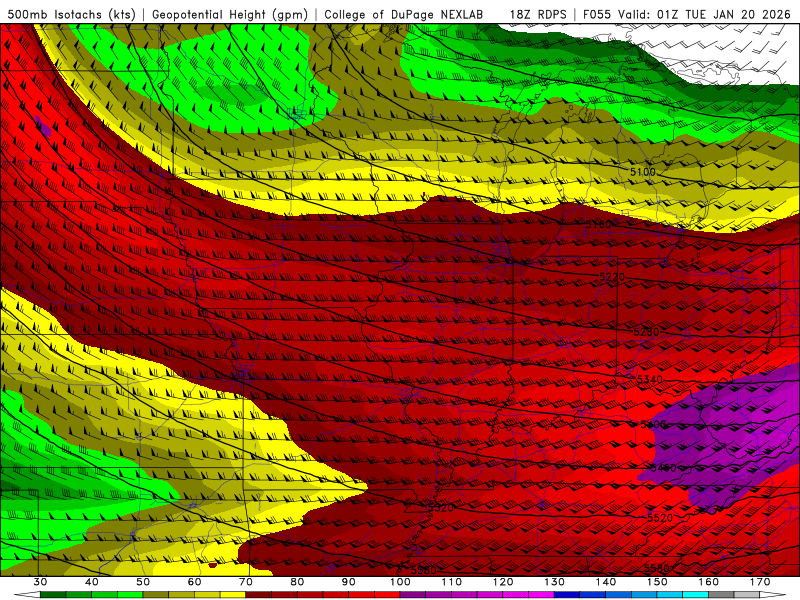This screenshot has width=800, height=600.
Task: Select the 100 knots legend value
Action: (x=400, y=582)
